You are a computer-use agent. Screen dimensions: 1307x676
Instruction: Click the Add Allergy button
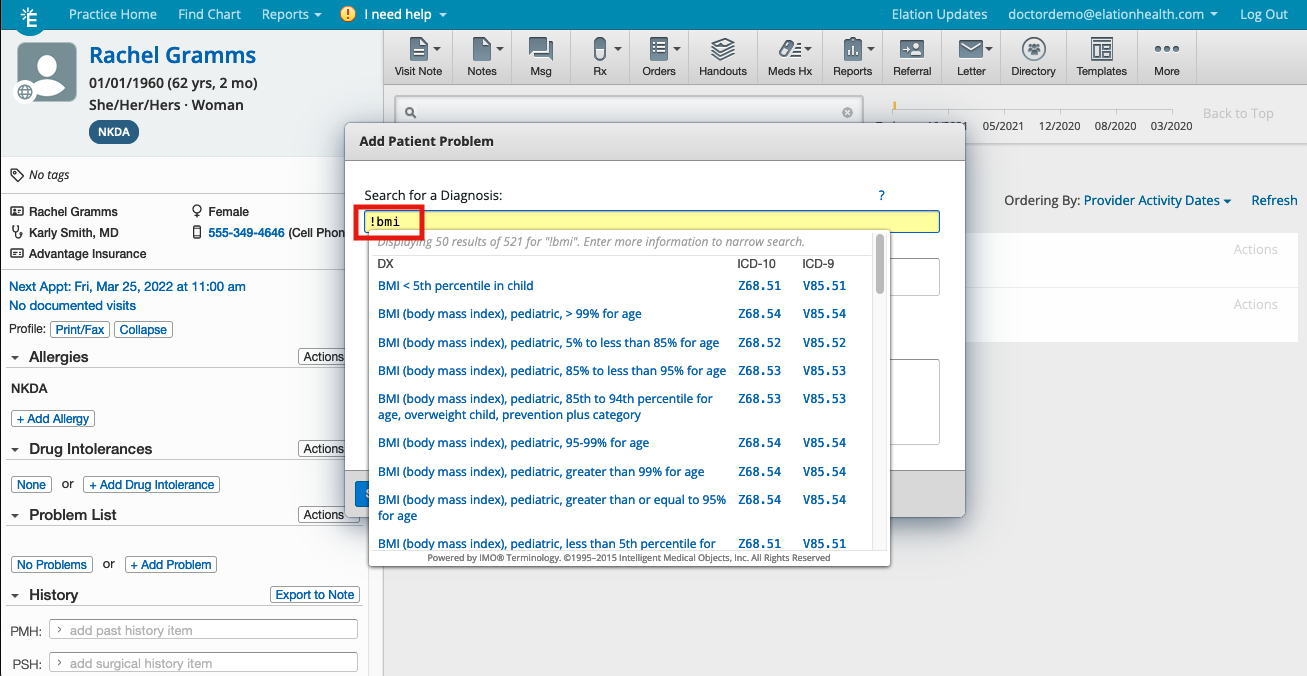[x=53, y=419]
